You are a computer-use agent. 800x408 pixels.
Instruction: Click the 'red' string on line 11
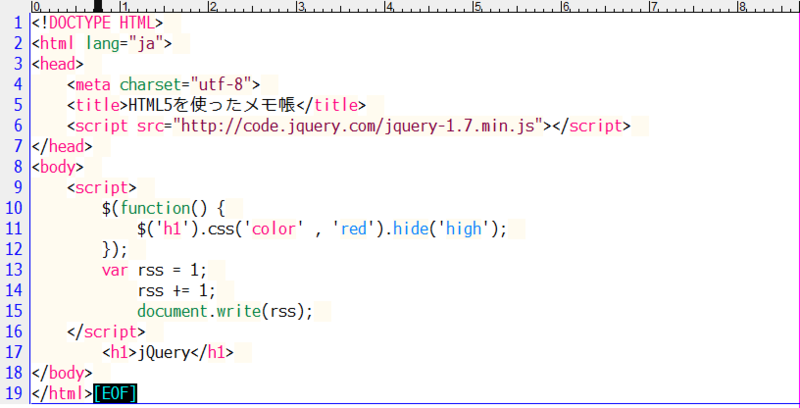[x=354, y=229]
